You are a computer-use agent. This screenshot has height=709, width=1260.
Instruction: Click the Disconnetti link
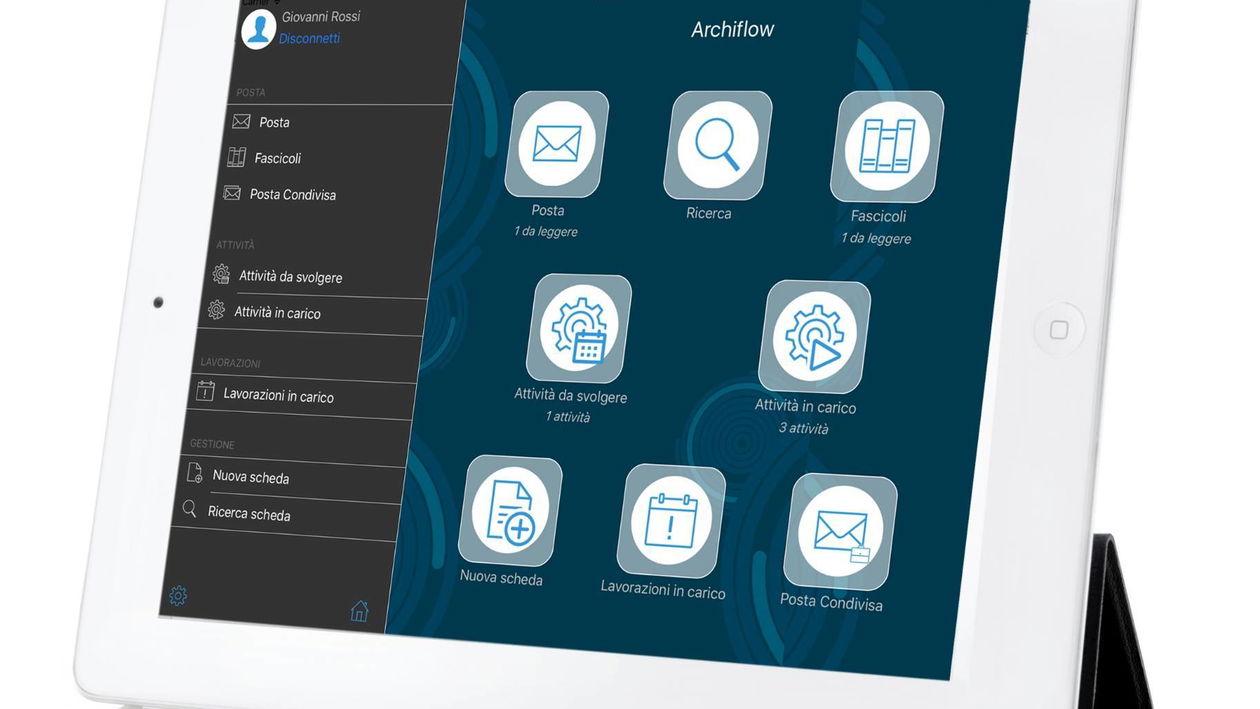coord(309,39)
